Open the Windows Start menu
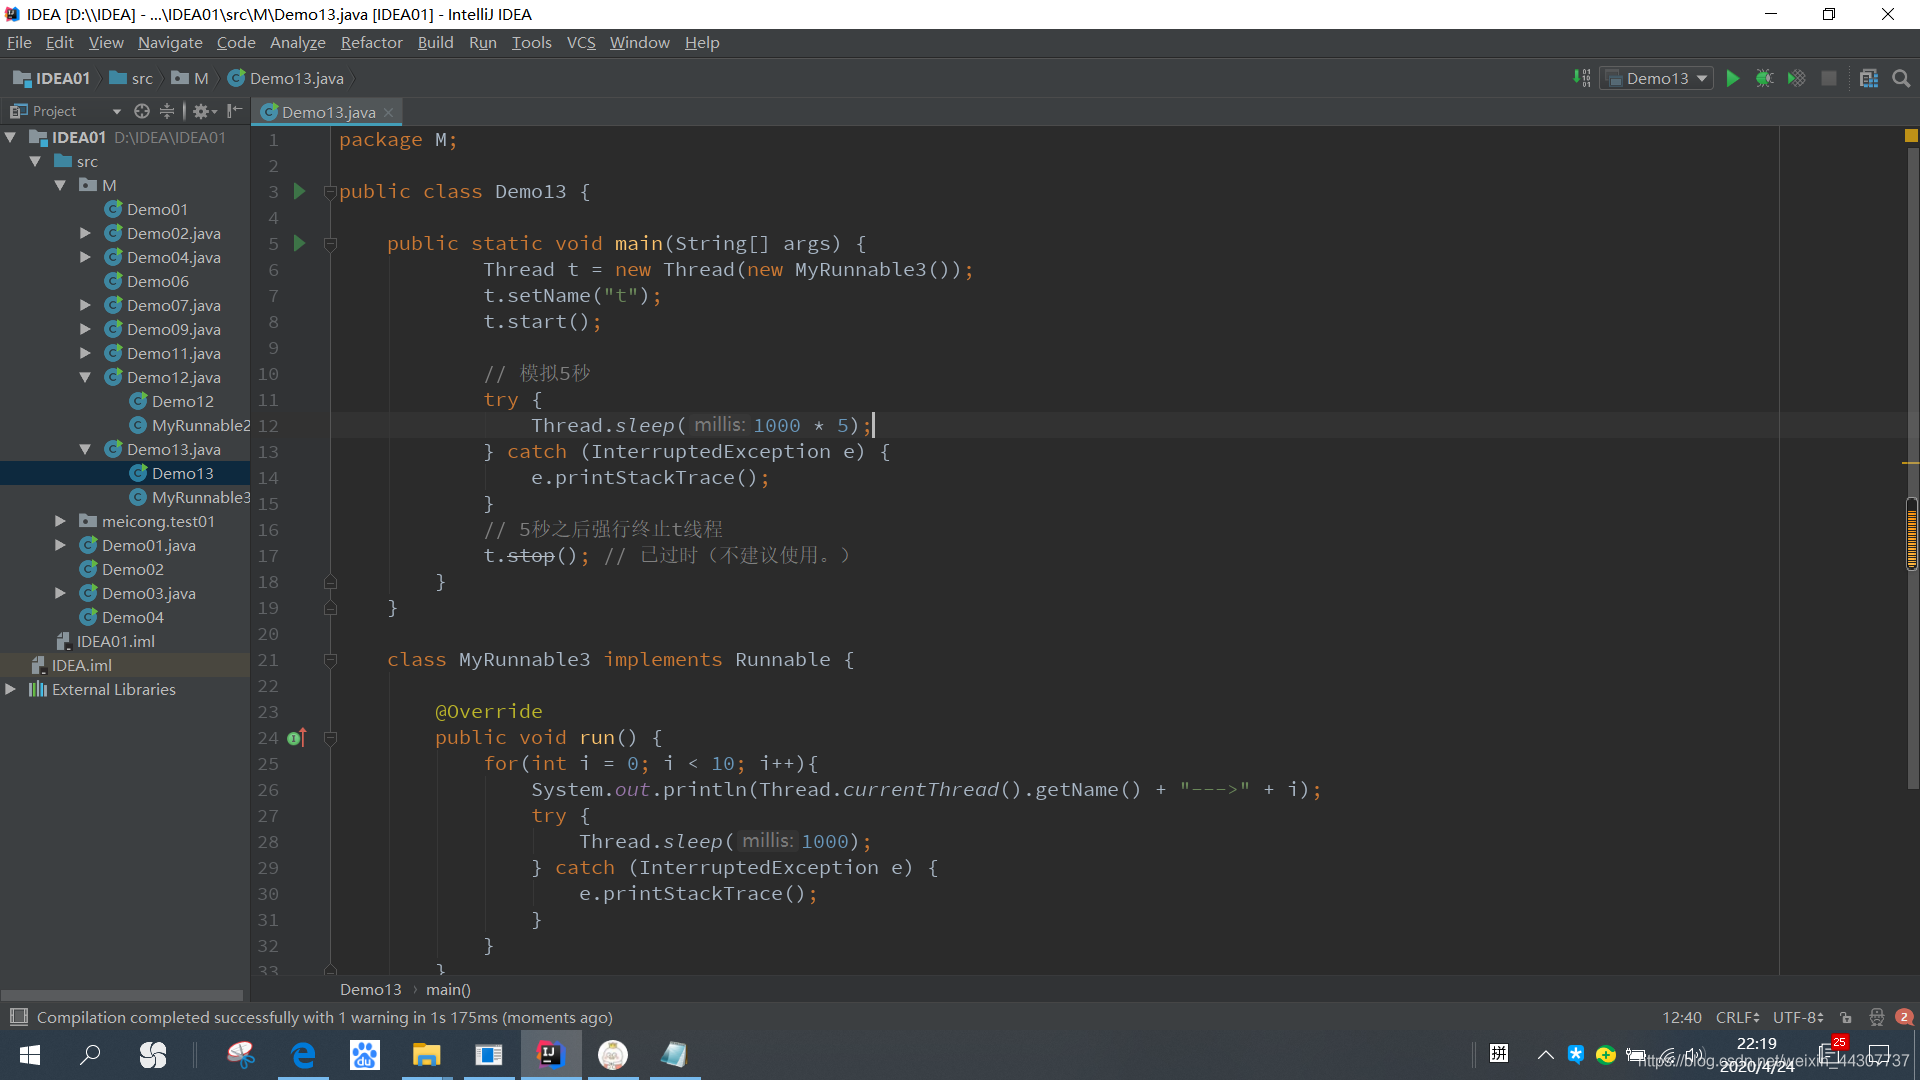 [30, 1055]
